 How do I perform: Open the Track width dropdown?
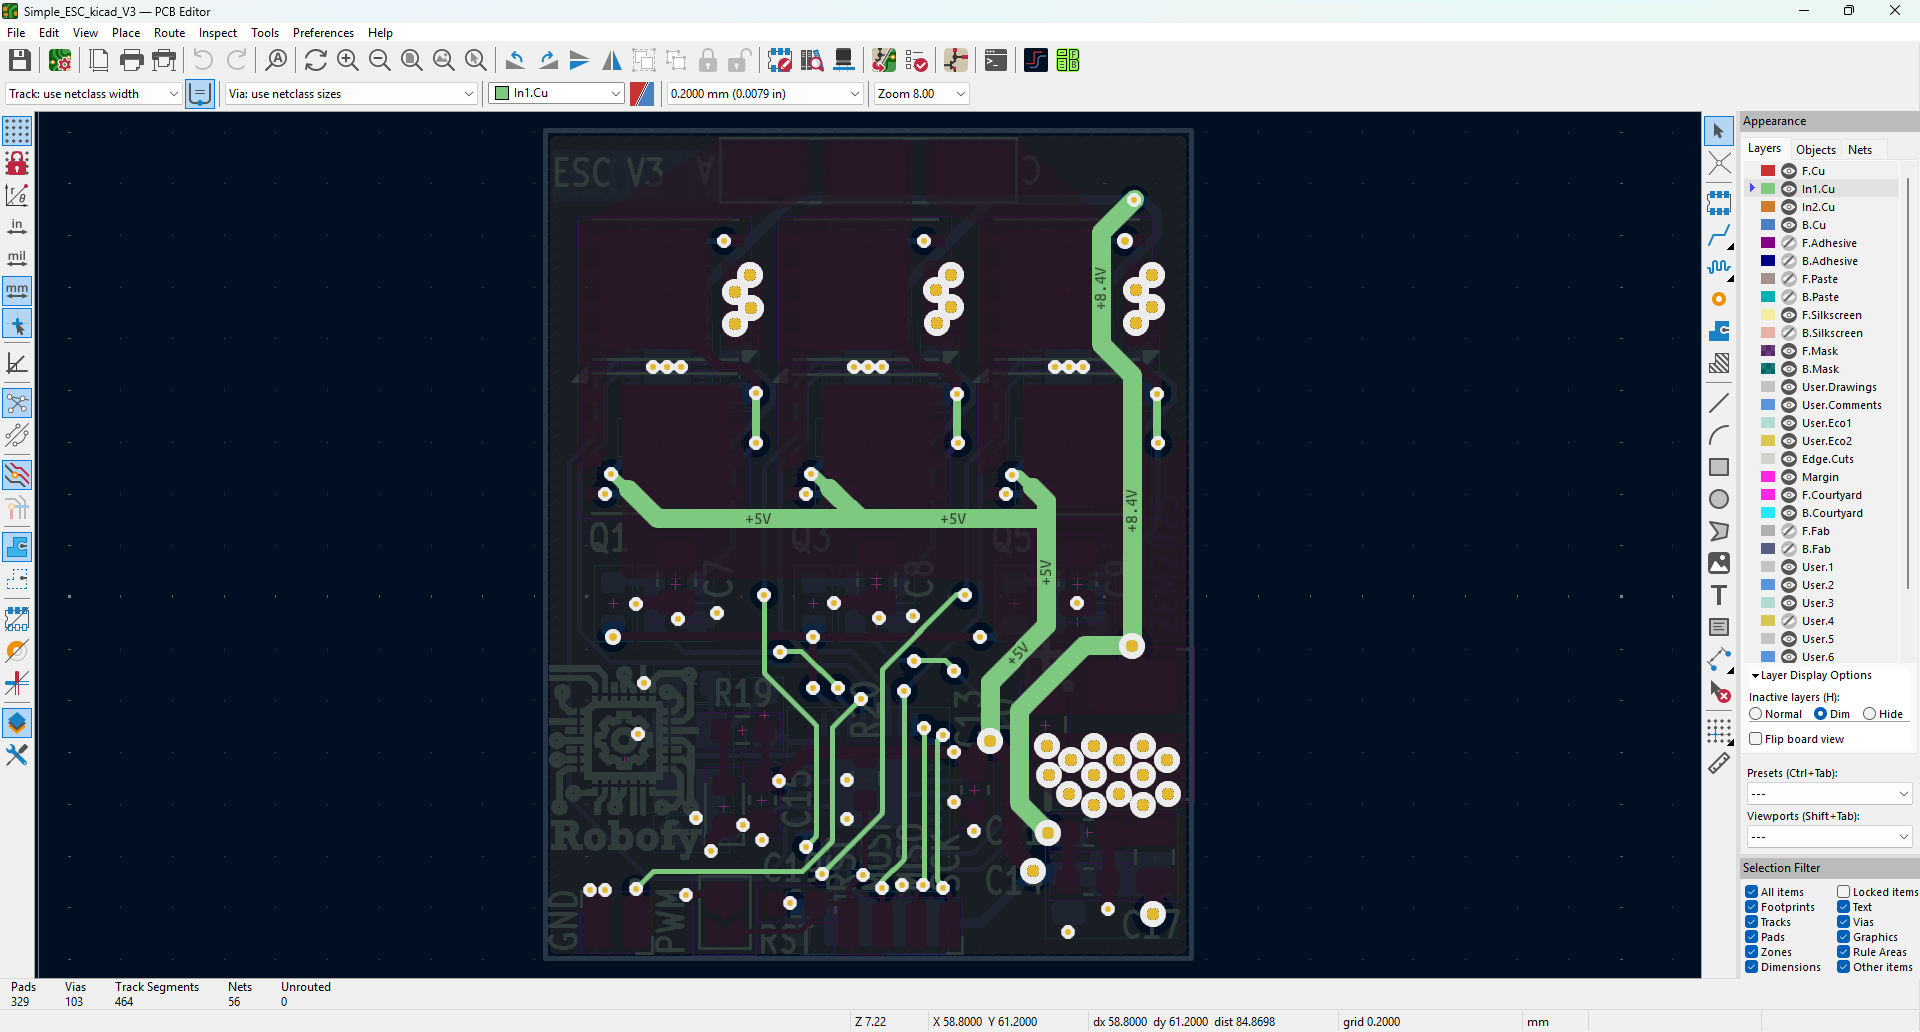coord(93,94)
